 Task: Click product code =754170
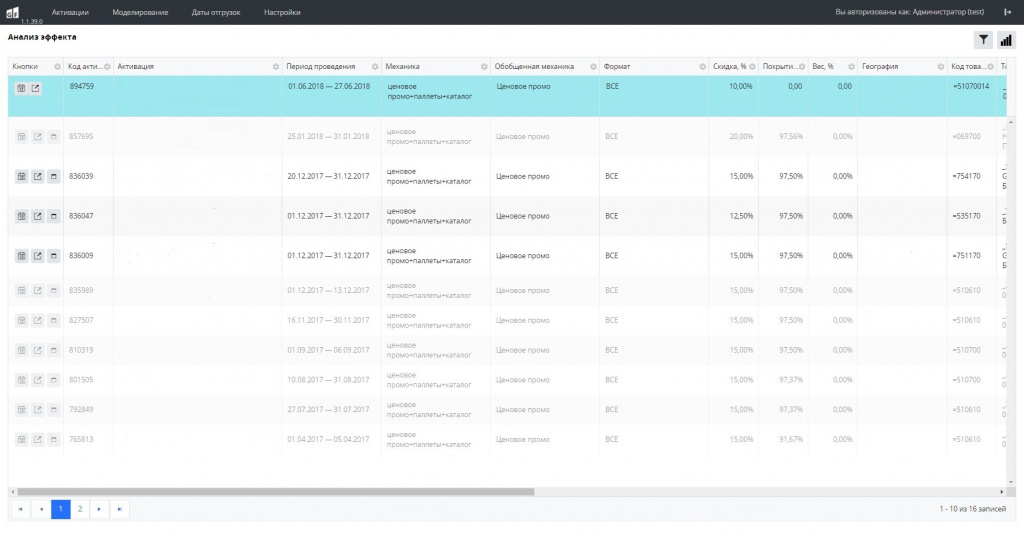point(967,176)
